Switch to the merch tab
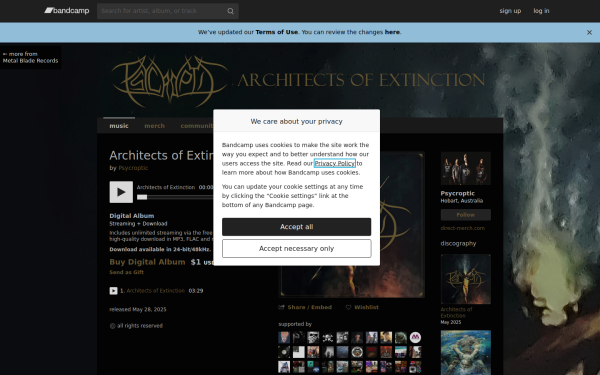 pyautogui.click(x=155, y=126)
